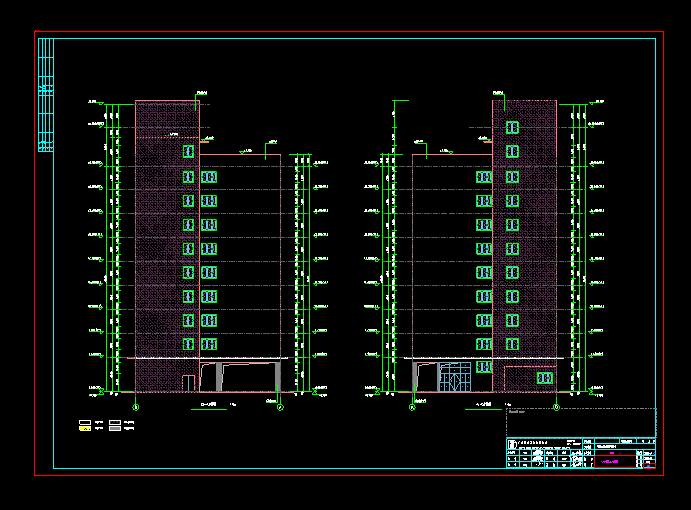The image size is (691, 510).
Task: Click the white outlined legend swatch at top-left of legend
Action: click(85, 423)
